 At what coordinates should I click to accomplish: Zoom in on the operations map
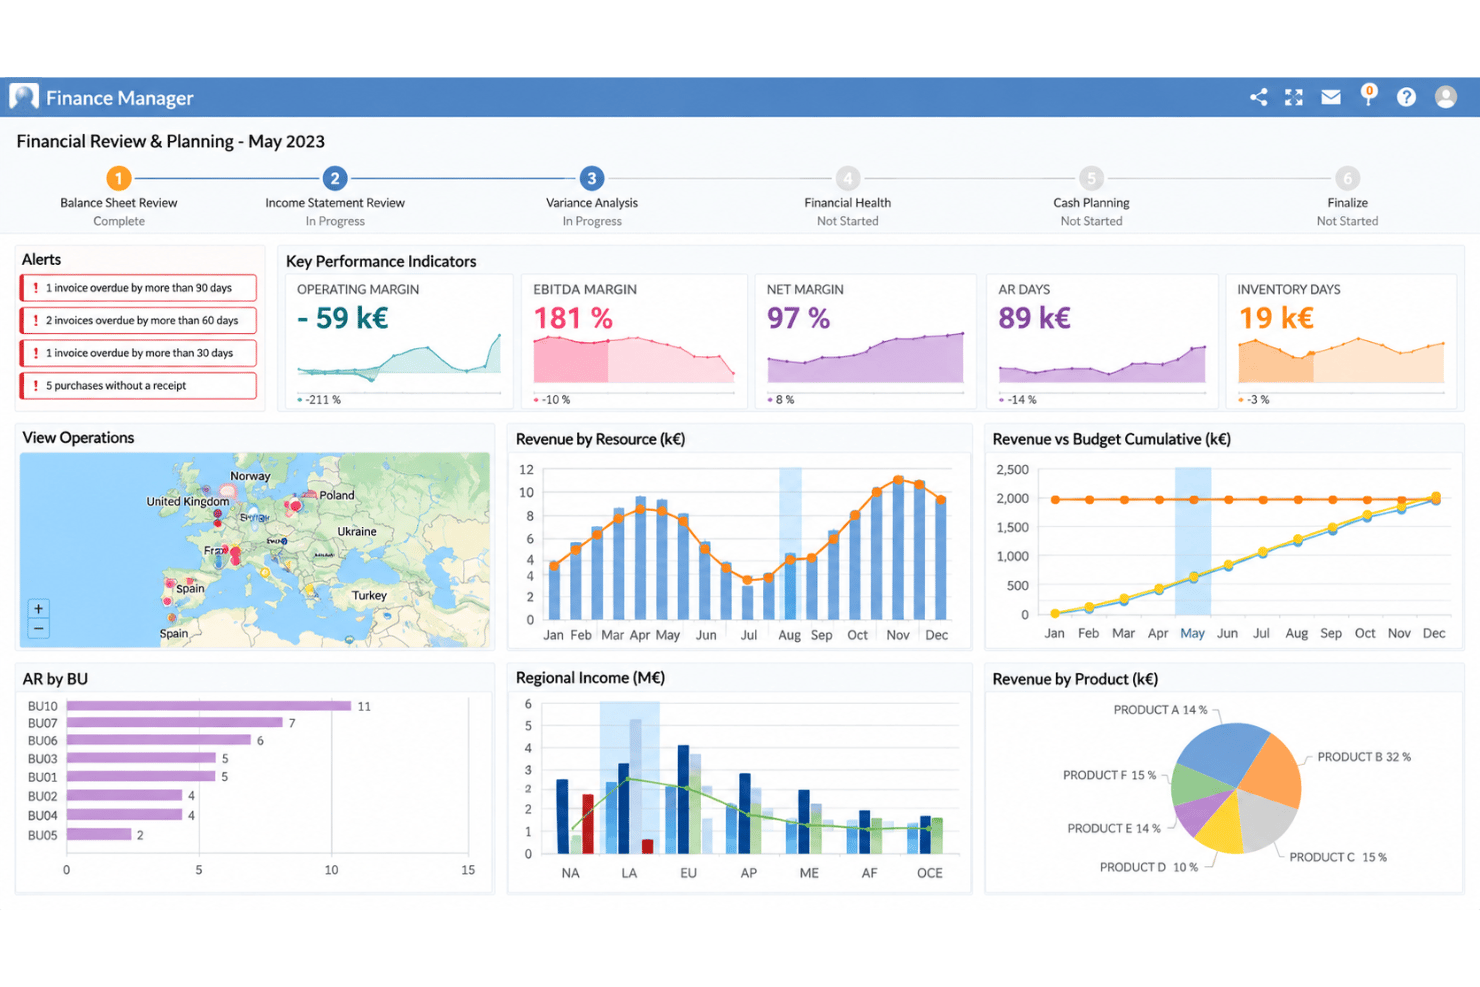(38, 609)
